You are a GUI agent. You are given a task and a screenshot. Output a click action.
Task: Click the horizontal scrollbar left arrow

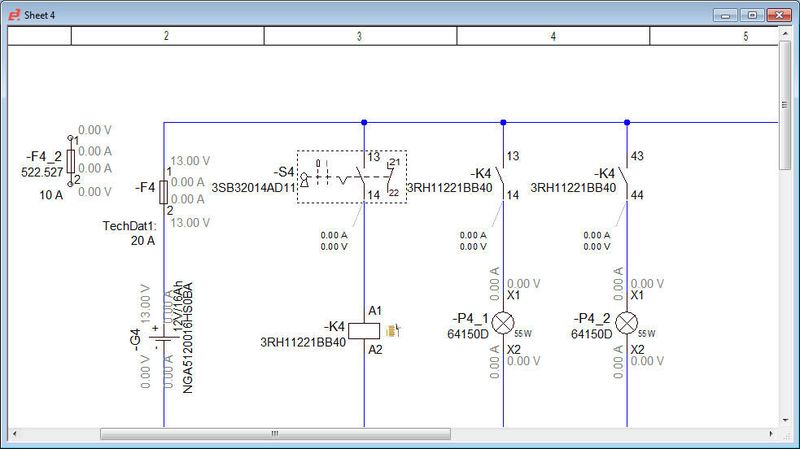click(x=15, y=434)
